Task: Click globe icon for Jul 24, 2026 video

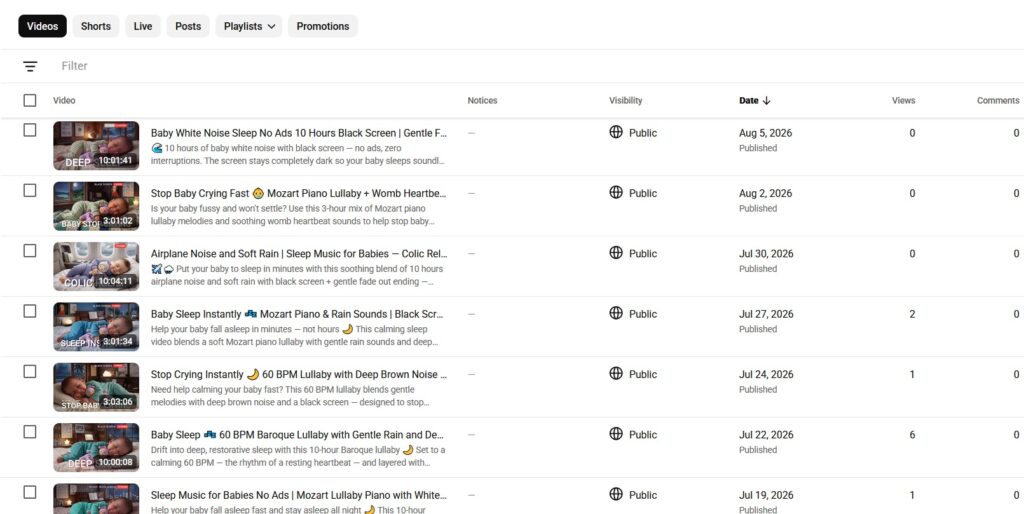Action: point(616,374)
